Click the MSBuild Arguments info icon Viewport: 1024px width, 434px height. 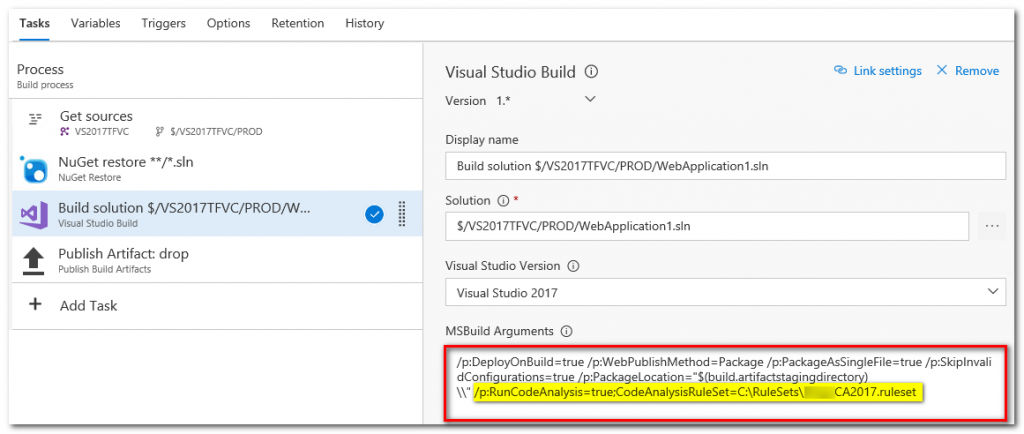(566, 331)
